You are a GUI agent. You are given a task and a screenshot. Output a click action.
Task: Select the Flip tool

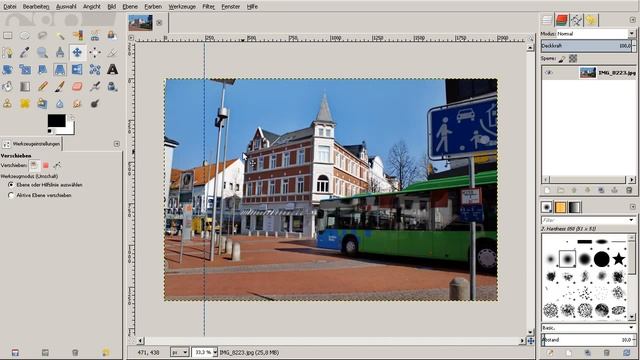[x=77, y=70]
